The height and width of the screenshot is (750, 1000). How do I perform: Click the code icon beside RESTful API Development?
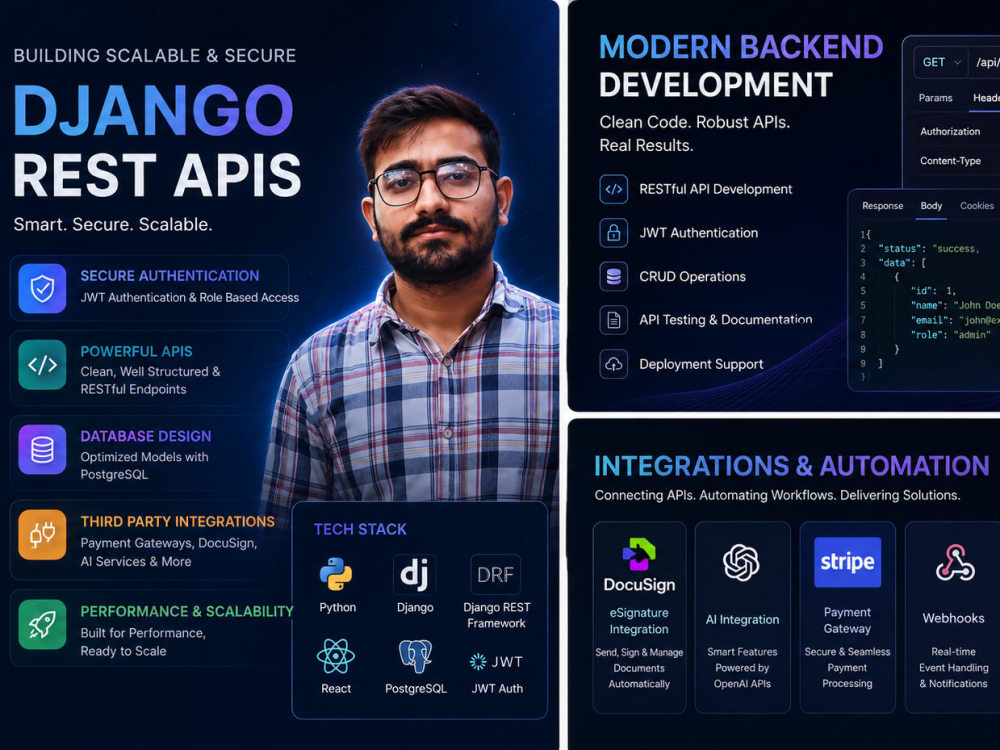click(614, 189)
